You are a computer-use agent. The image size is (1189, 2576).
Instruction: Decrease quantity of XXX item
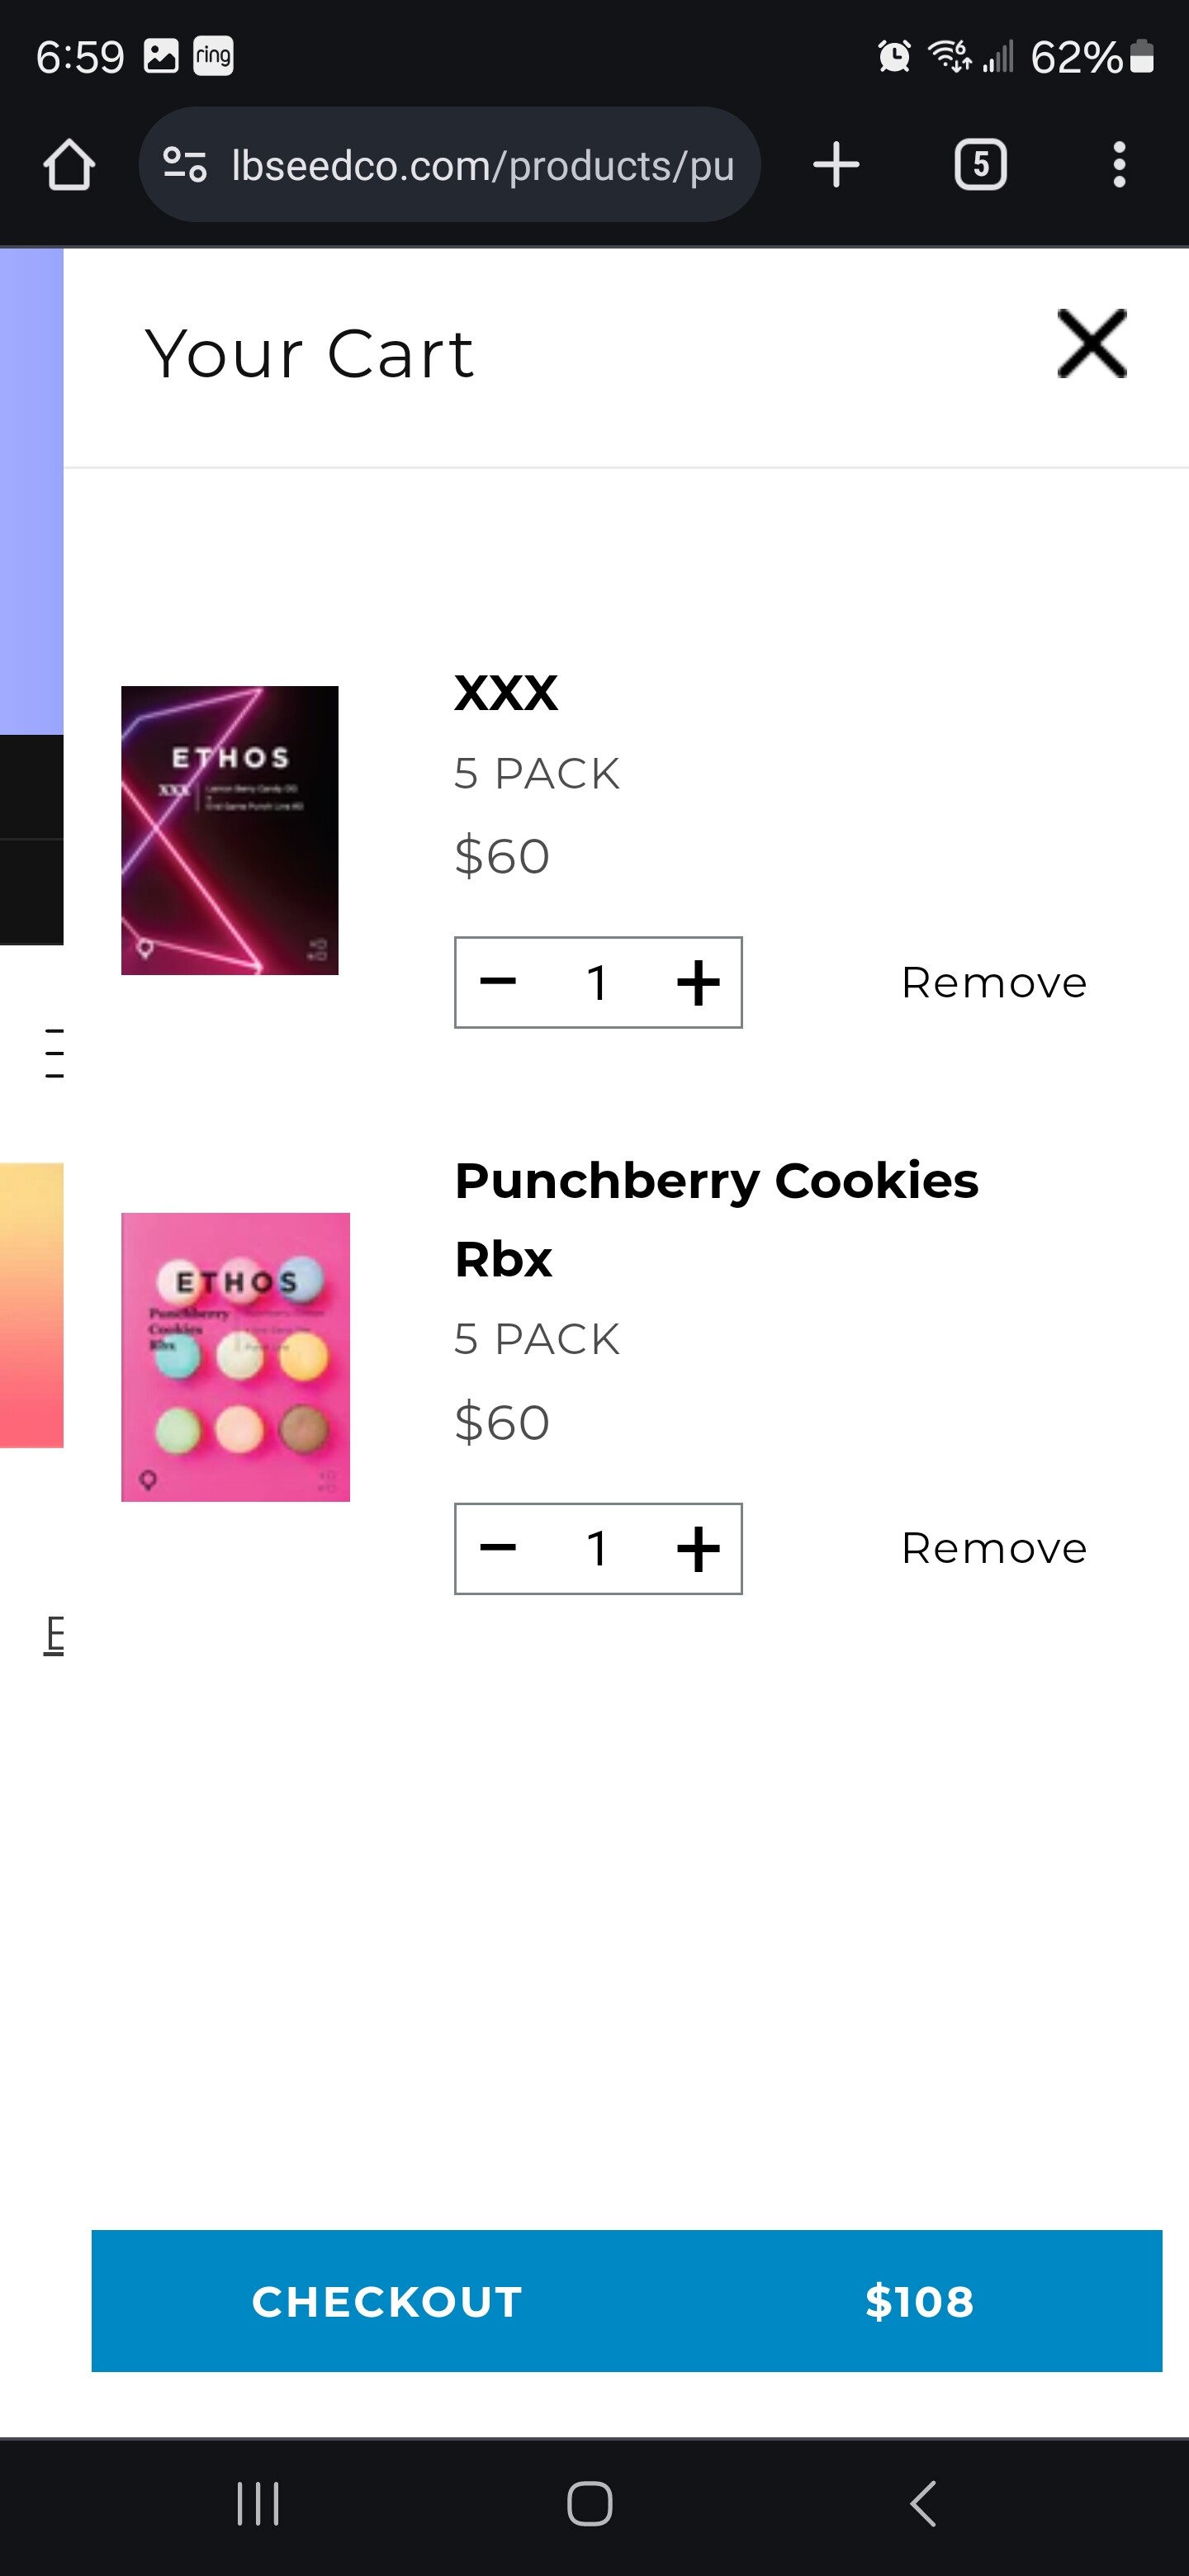[x=498, y=982]
